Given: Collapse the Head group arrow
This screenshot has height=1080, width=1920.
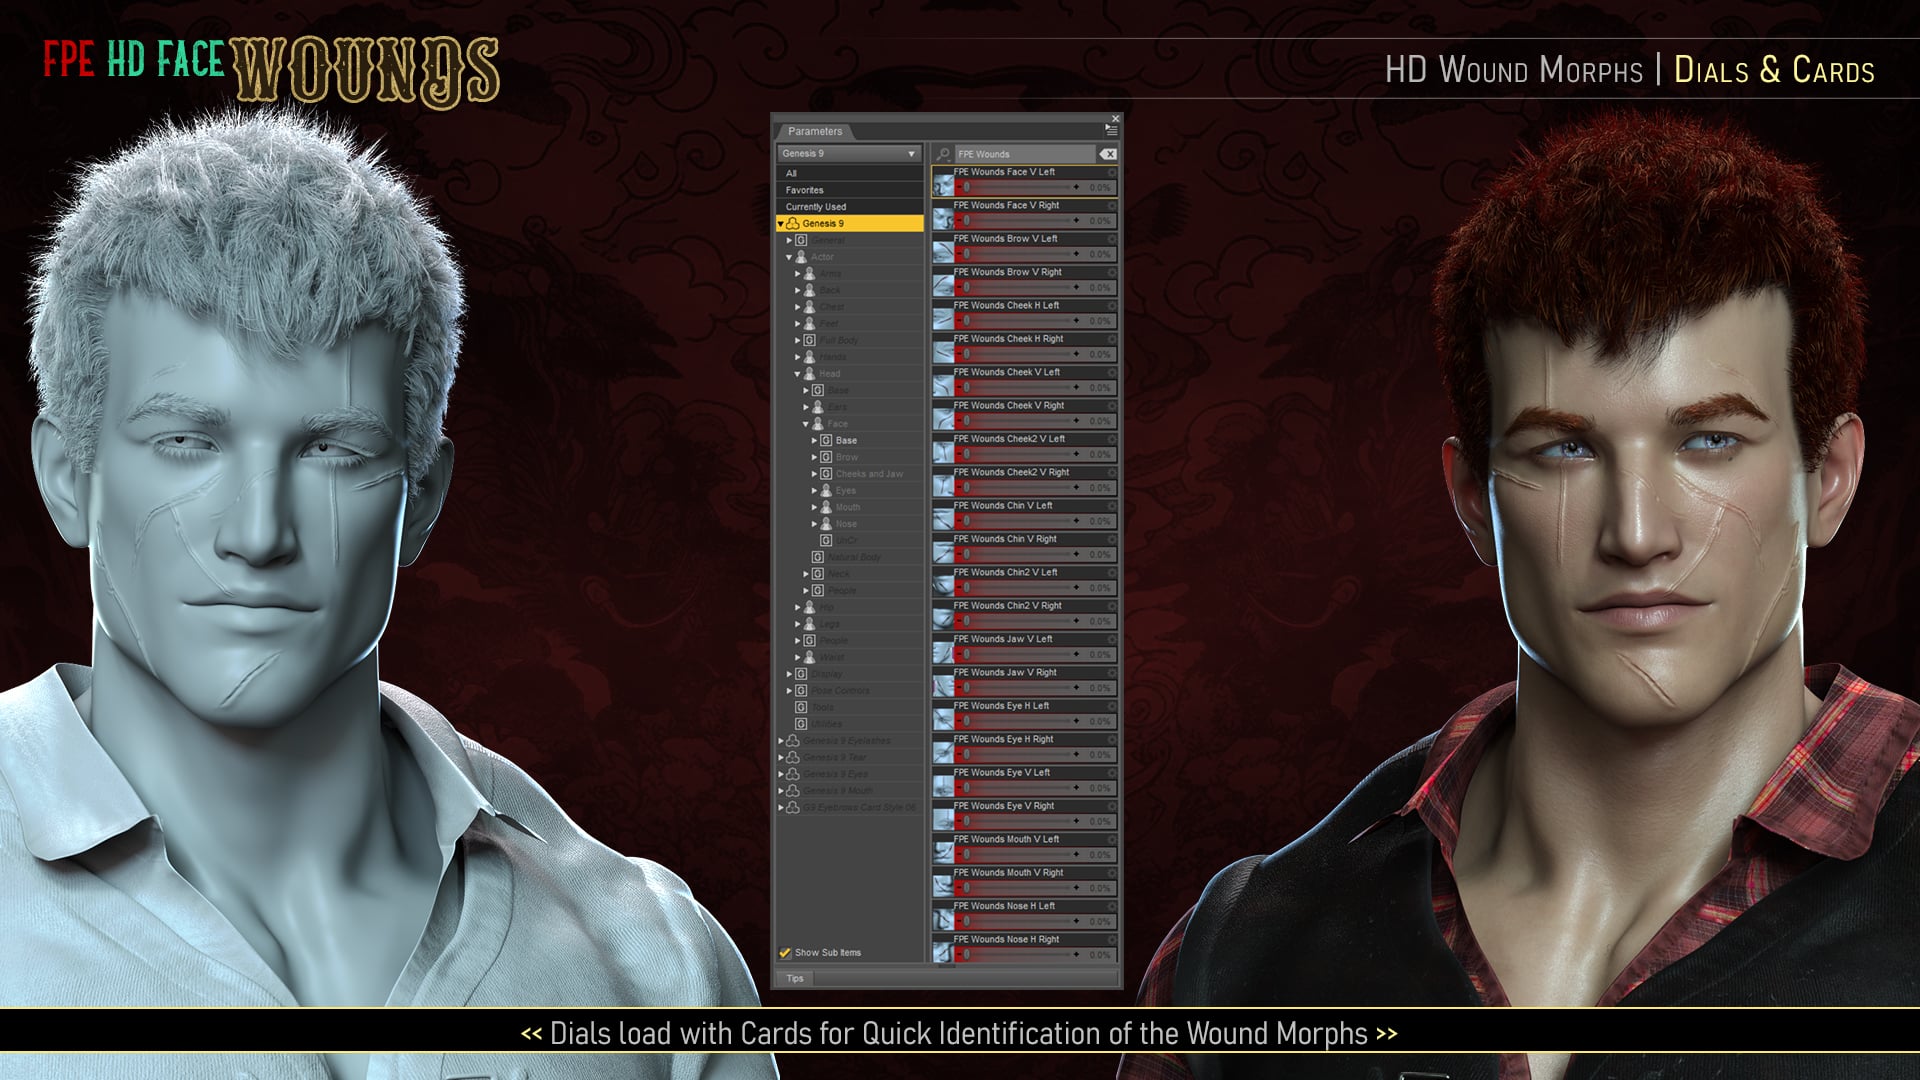Looking at the screenshot, I should 797,374.
